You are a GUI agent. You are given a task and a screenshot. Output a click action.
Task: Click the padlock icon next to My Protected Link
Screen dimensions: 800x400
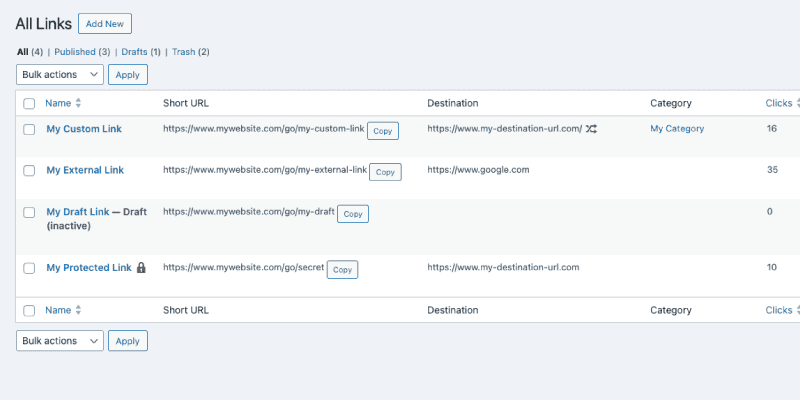(x=141, y=267)
